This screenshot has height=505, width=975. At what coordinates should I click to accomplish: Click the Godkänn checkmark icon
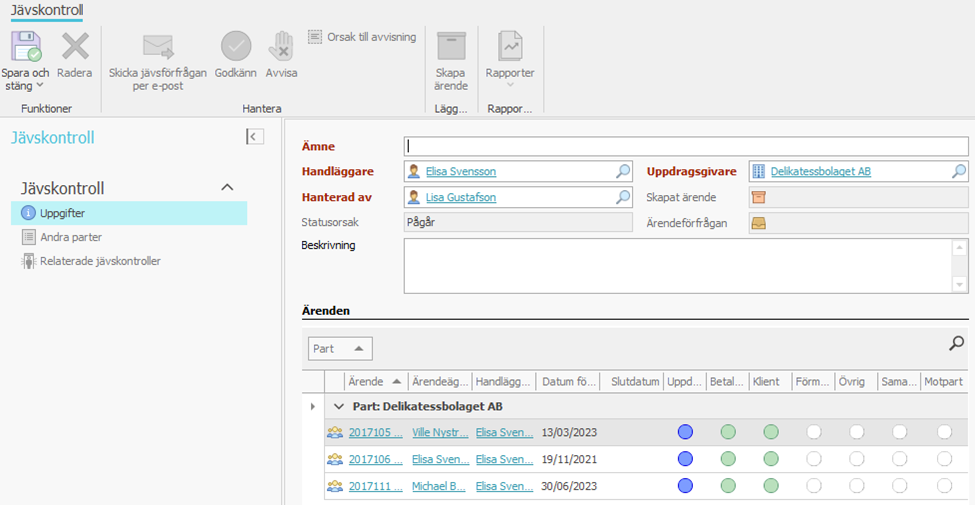236,47
